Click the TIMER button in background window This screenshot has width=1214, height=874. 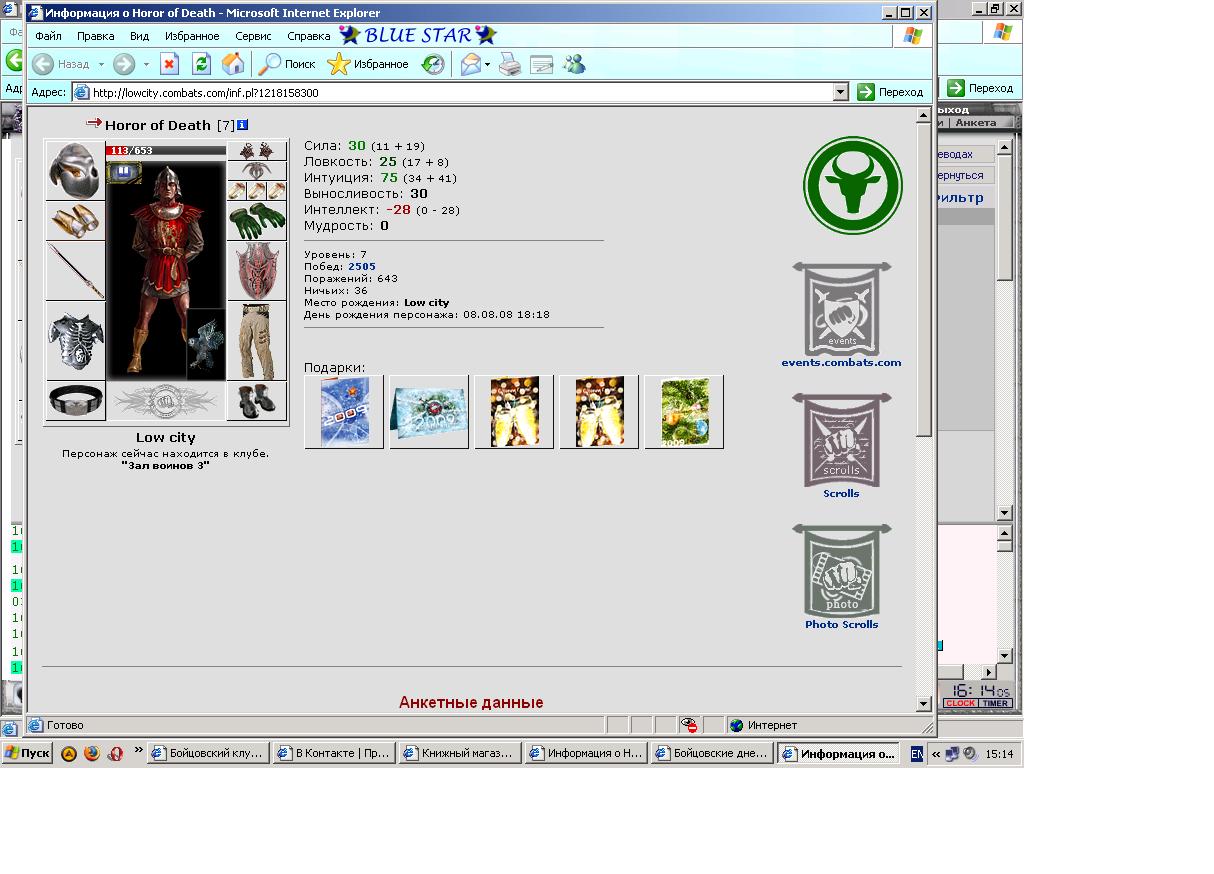[995, 703]
